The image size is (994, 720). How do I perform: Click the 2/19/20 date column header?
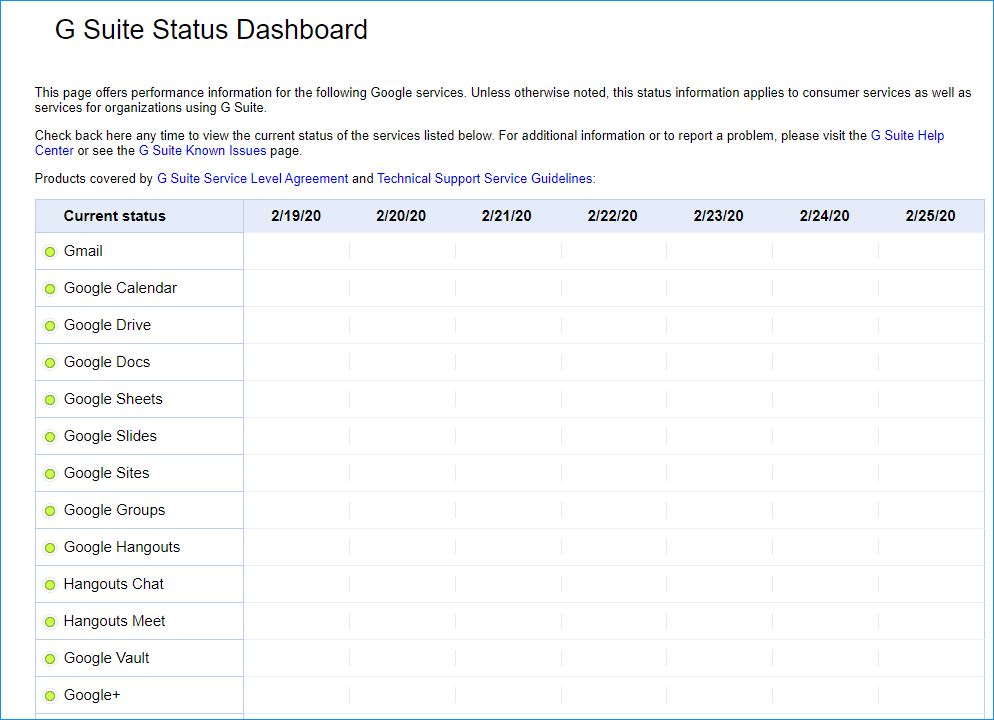pos(296,216)
